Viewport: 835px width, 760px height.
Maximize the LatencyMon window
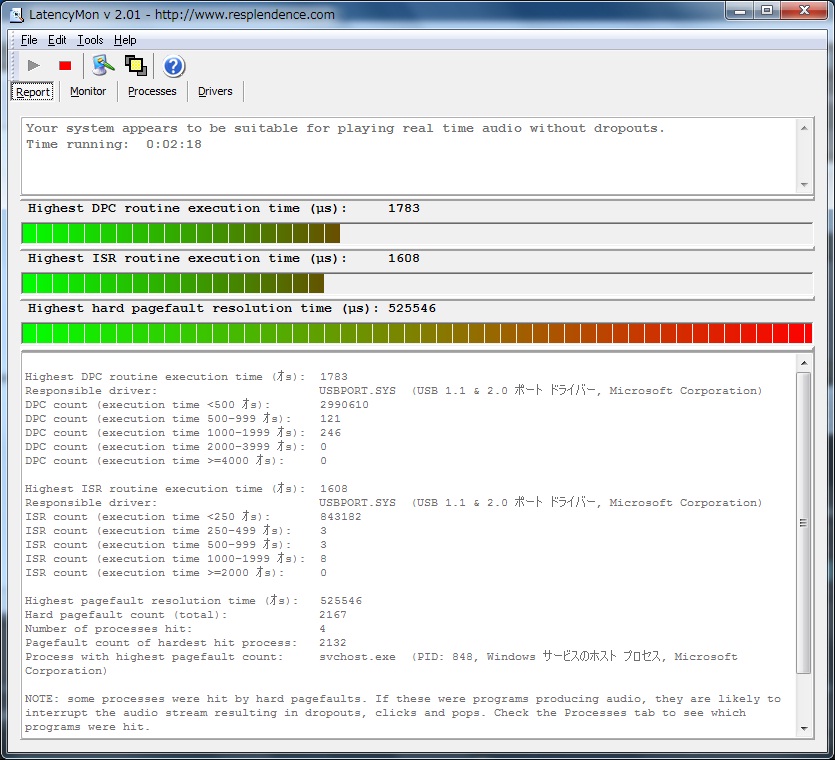(767, 11)
